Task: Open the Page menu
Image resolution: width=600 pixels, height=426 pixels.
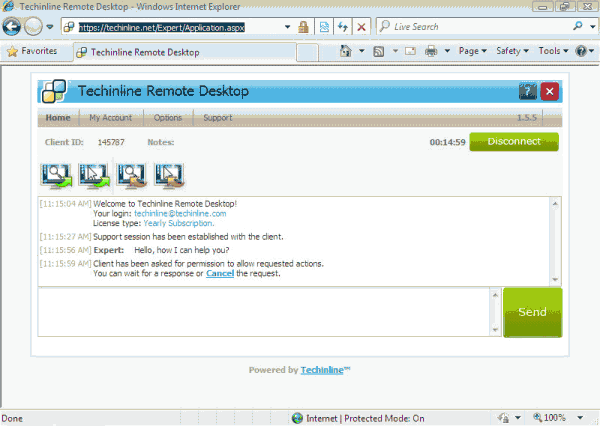Action: [473, 51]
